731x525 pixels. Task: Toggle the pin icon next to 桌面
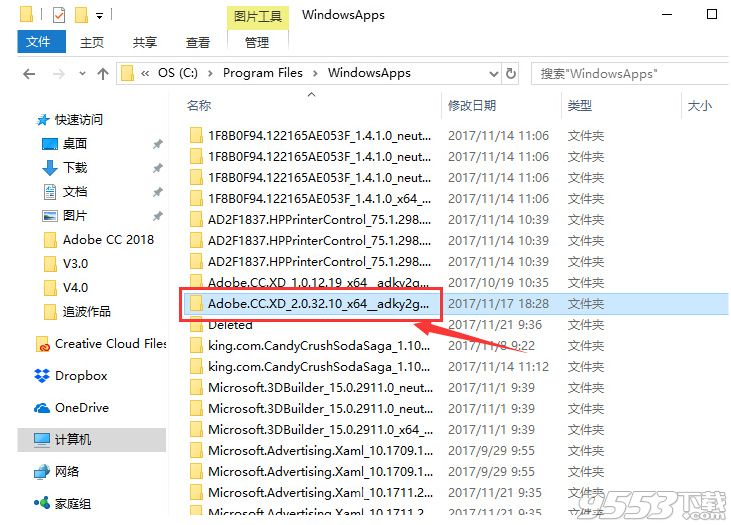(158, 144)
